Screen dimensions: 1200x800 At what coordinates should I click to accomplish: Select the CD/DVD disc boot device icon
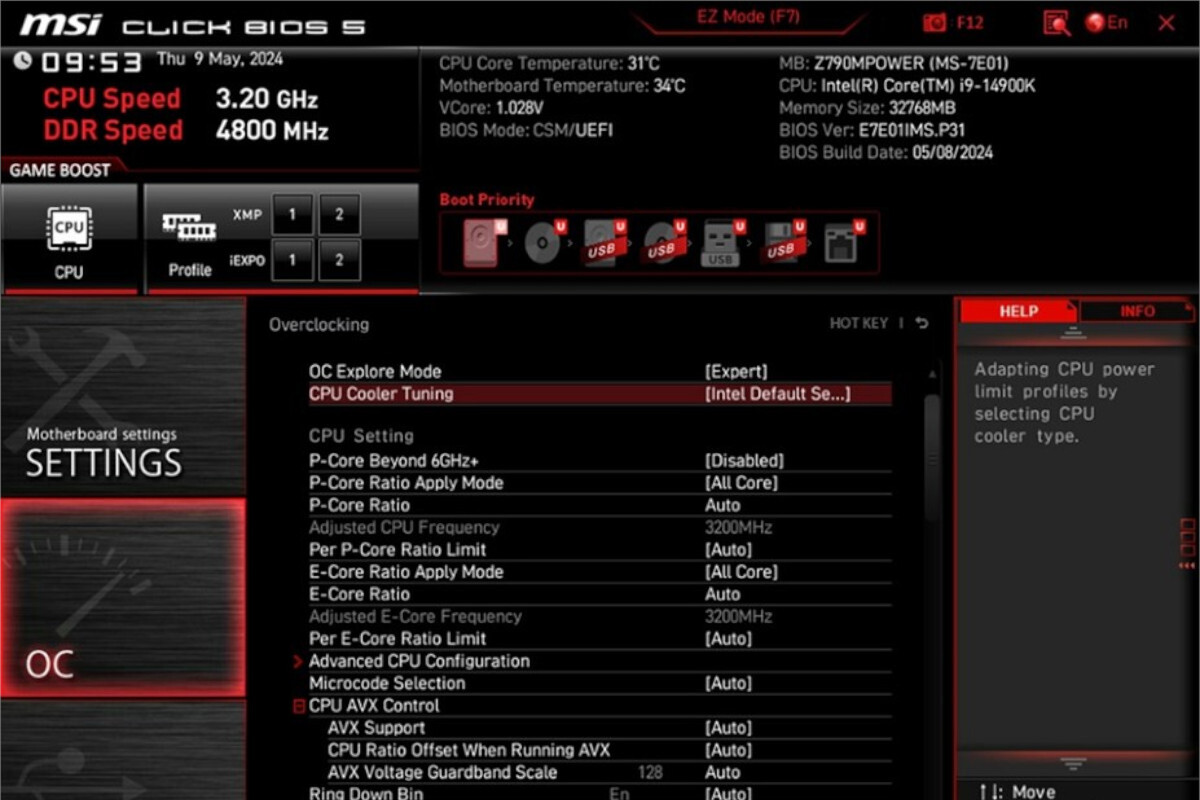click(x=545, y=242)
